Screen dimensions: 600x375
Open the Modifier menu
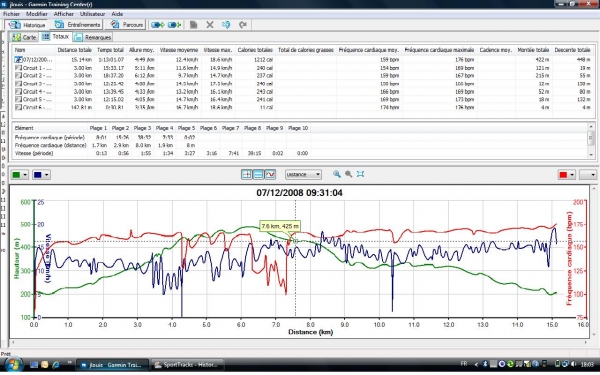coord(37,14)
